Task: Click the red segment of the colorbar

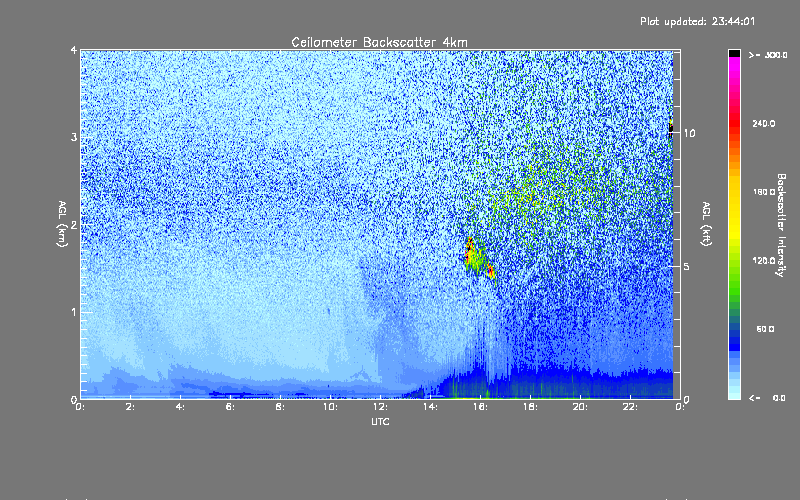Action: 734,125
